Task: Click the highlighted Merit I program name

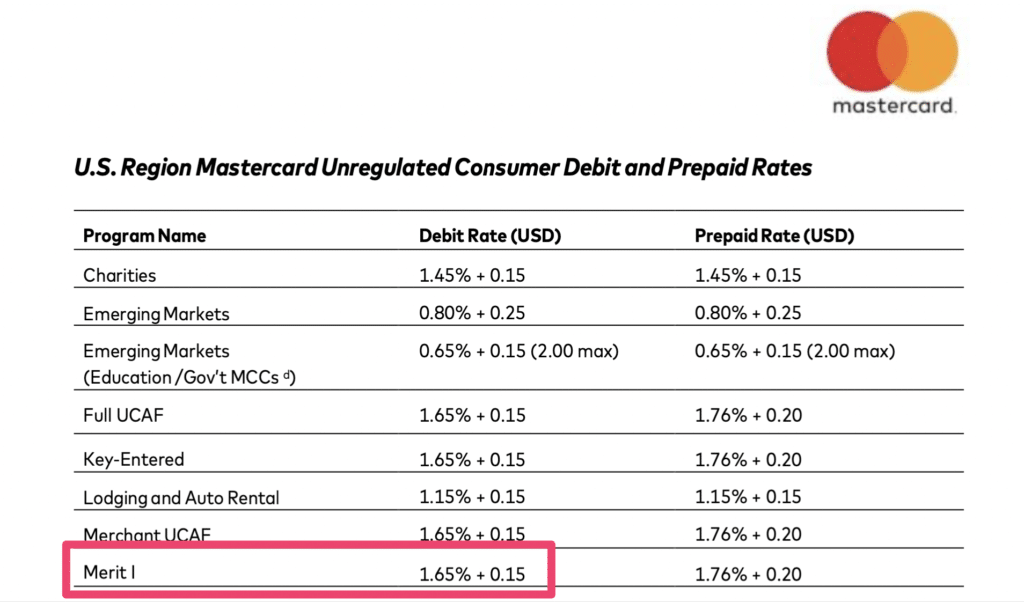Action: click(107, 574)
